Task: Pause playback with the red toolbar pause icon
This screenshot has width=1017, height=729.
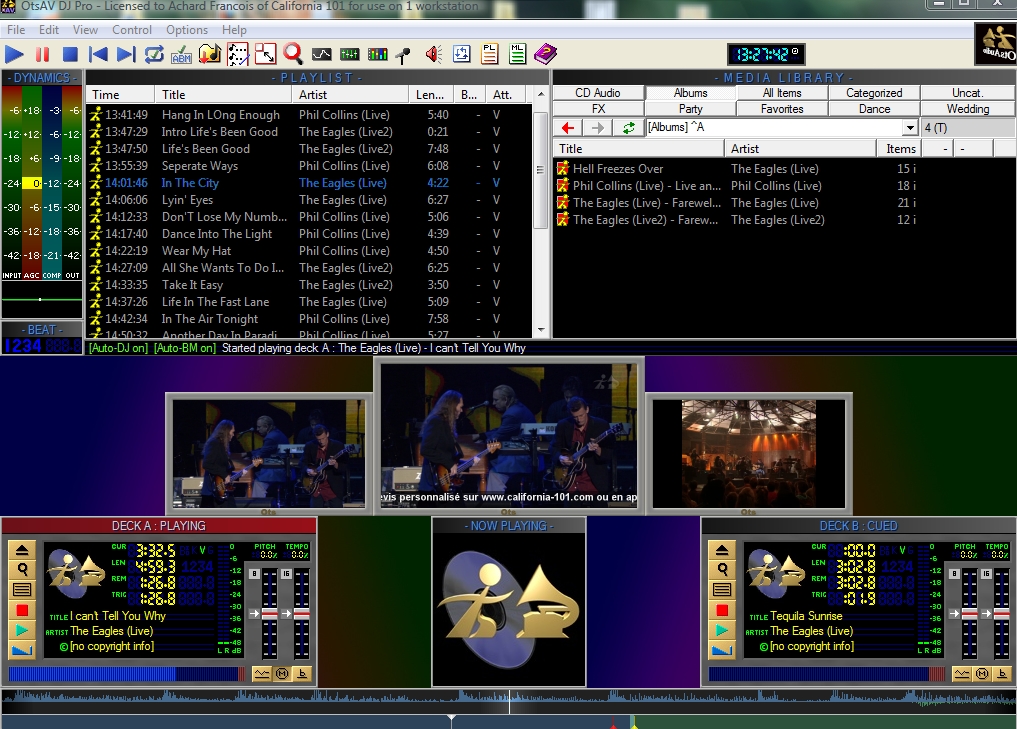Action: click(42, 54)
